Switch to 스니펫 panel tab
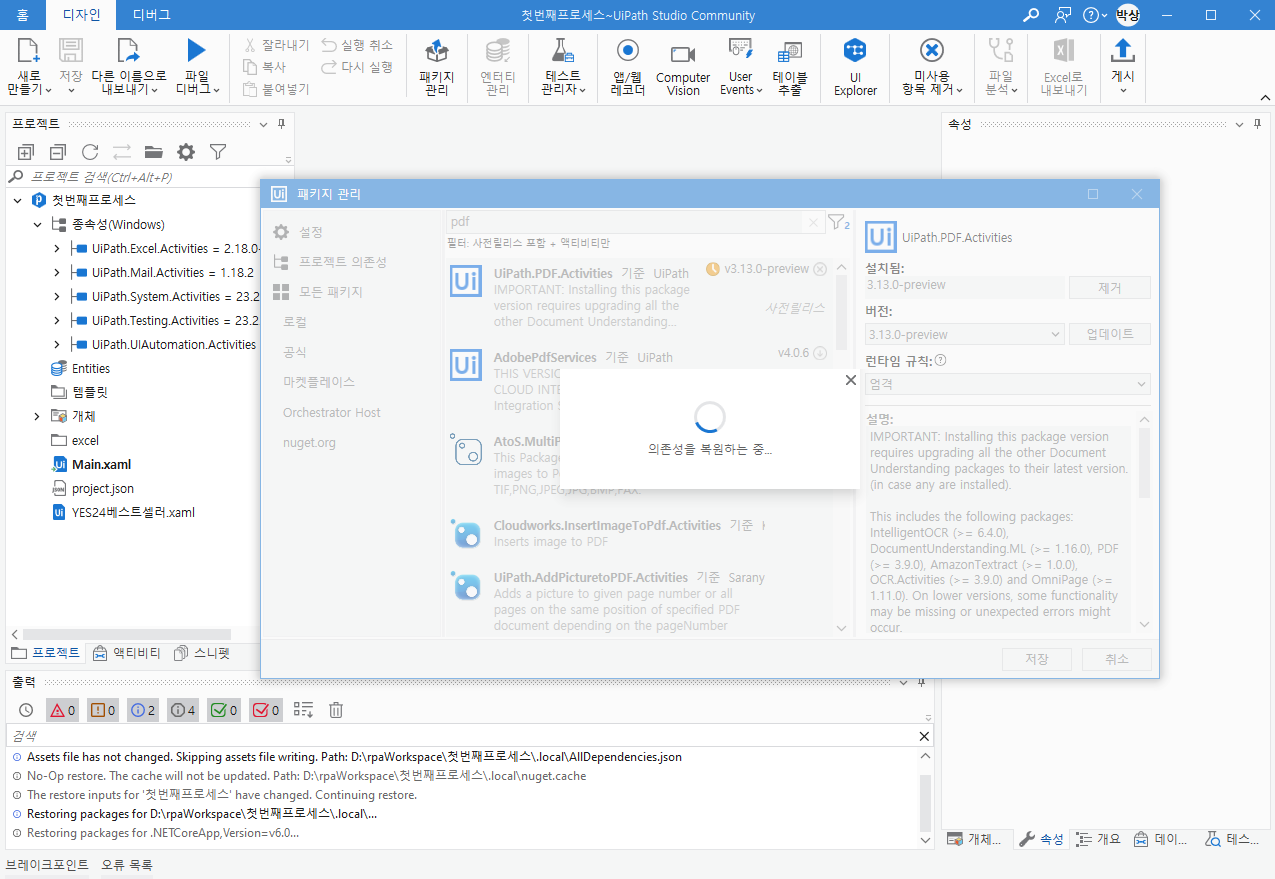This screenshot has width=1275, height=879. pyautogui.click(x=201, y=653)
